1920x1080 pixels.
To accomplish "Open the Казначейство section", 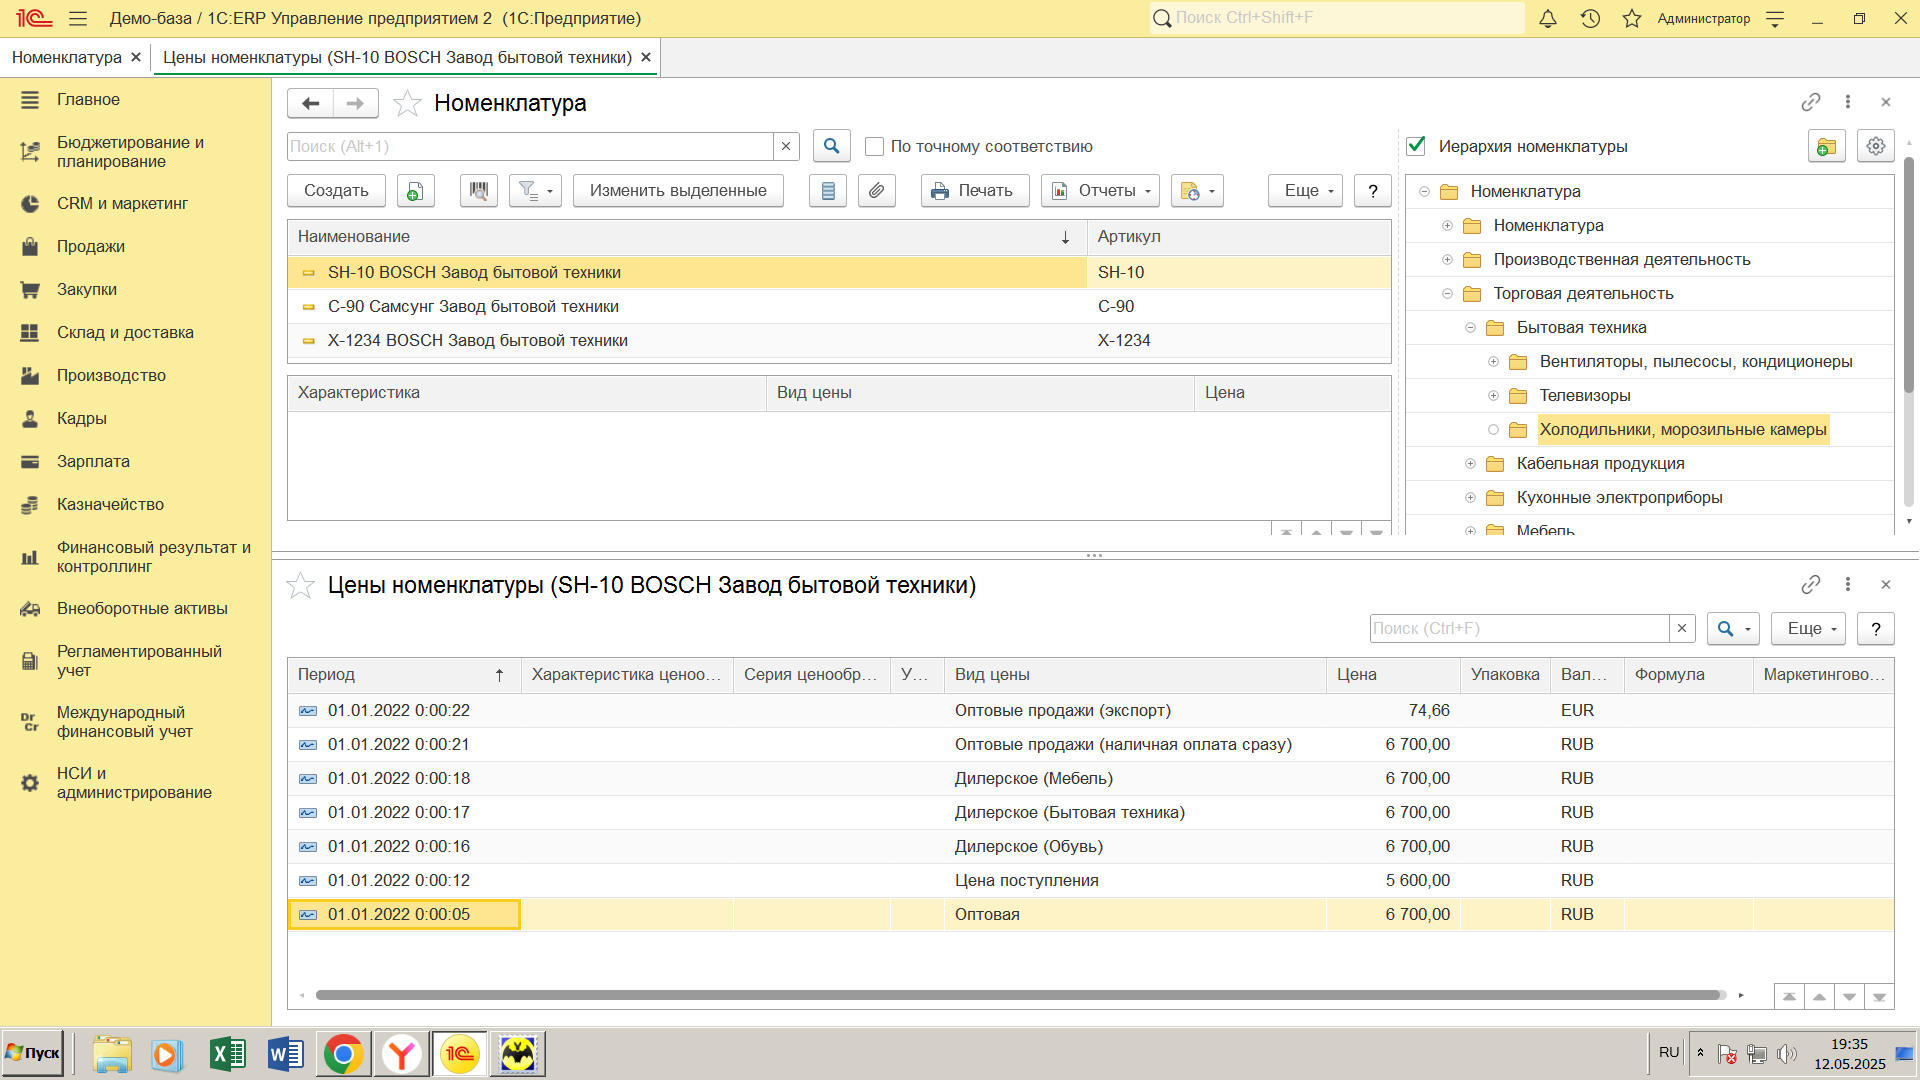I will coord(110,504).
